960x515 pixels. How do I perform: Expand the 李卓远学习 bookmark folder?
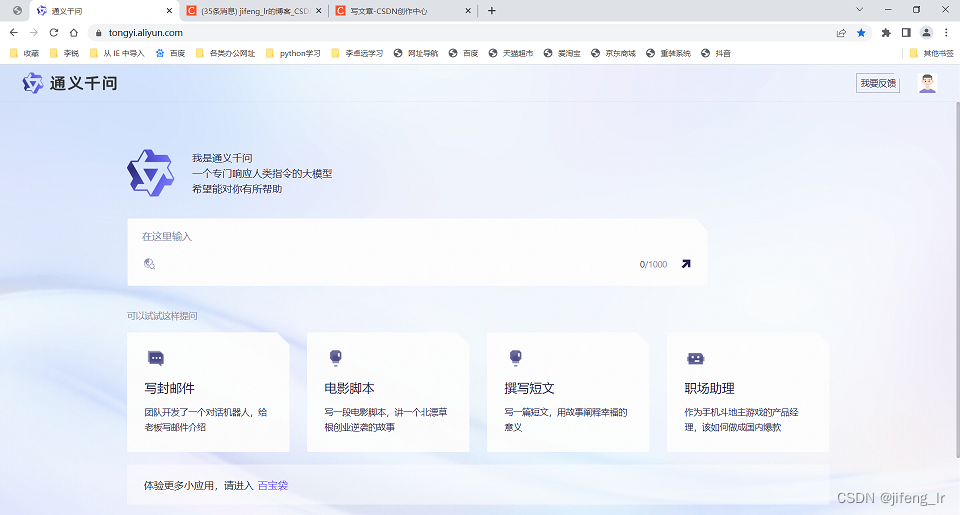coord(357,53)
